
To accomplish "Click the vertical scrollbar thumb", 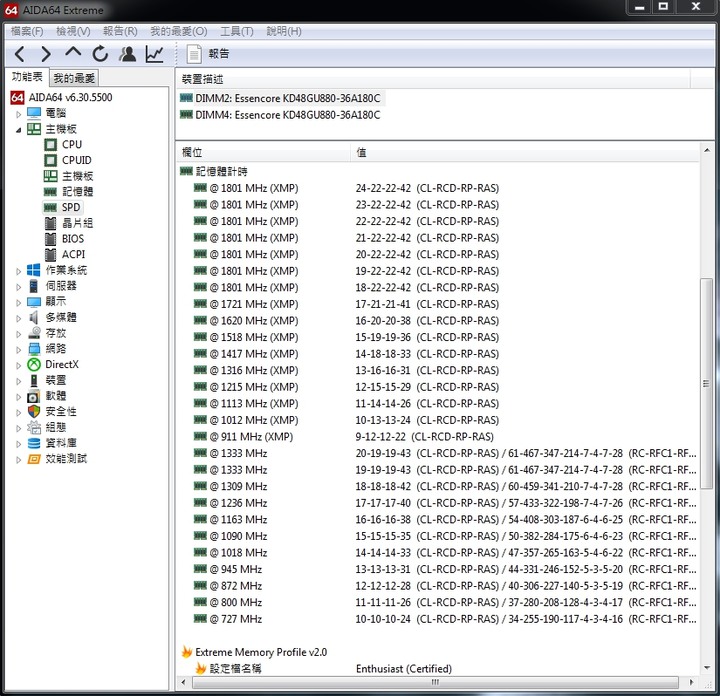I will pos(707,384).
